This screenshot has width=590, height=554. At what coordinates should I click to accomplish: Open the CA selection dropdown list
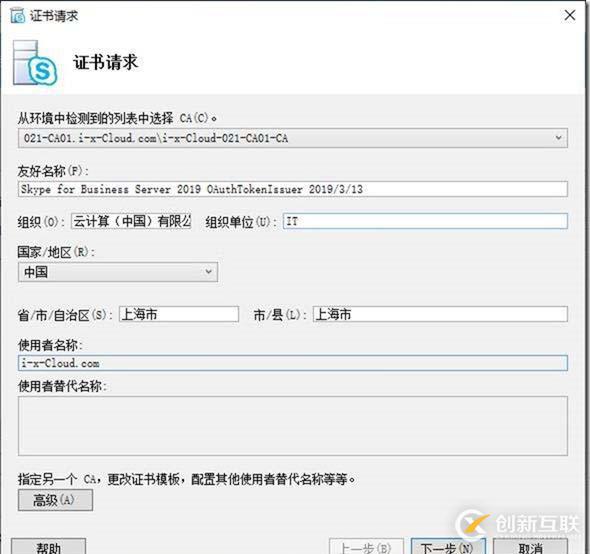293,138
